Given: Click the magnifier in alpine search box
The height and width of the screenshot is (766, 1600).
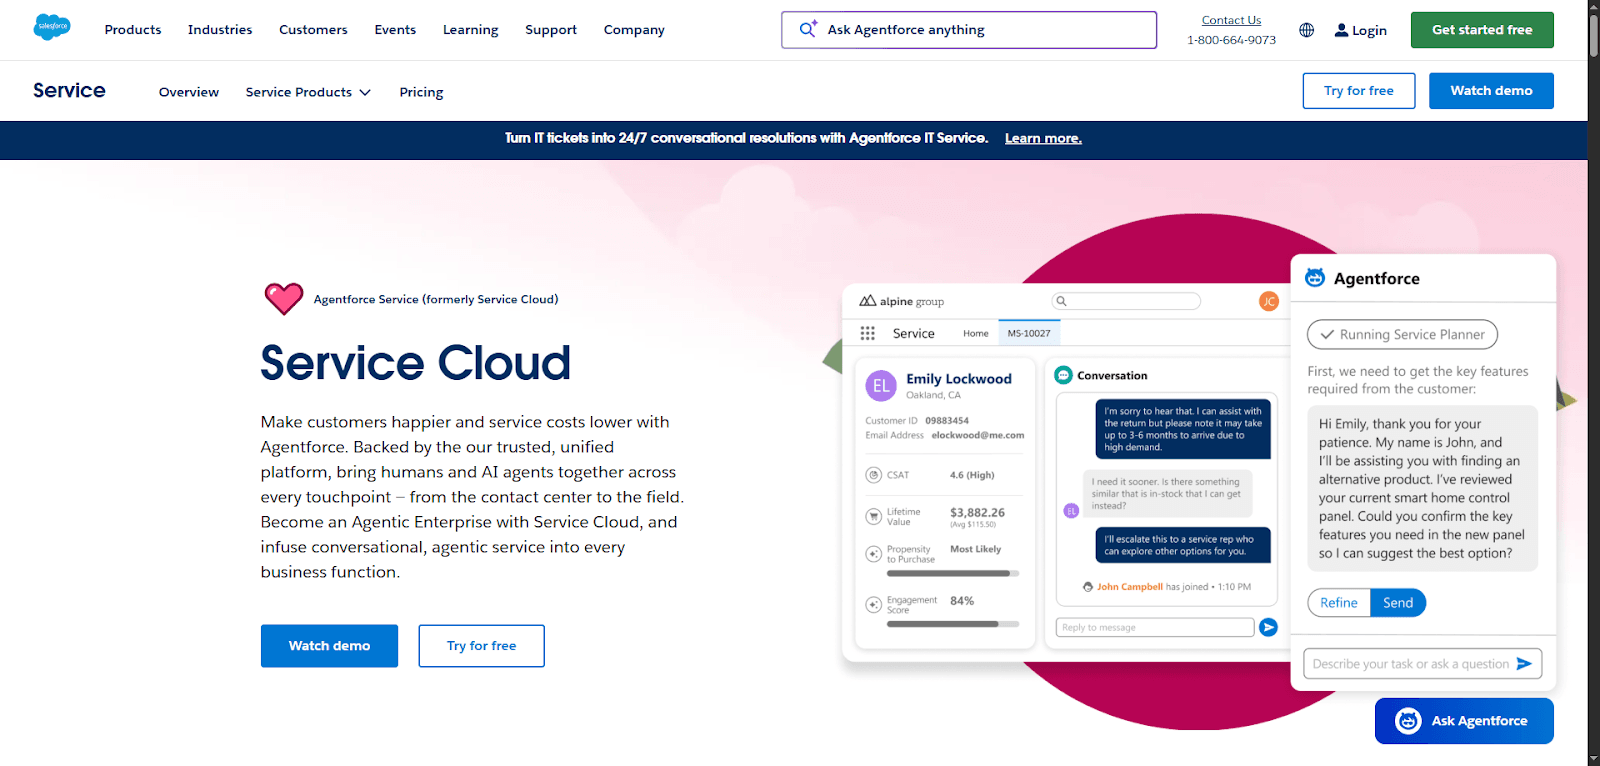Looking at the screenshot, I should pos(1062,301).
